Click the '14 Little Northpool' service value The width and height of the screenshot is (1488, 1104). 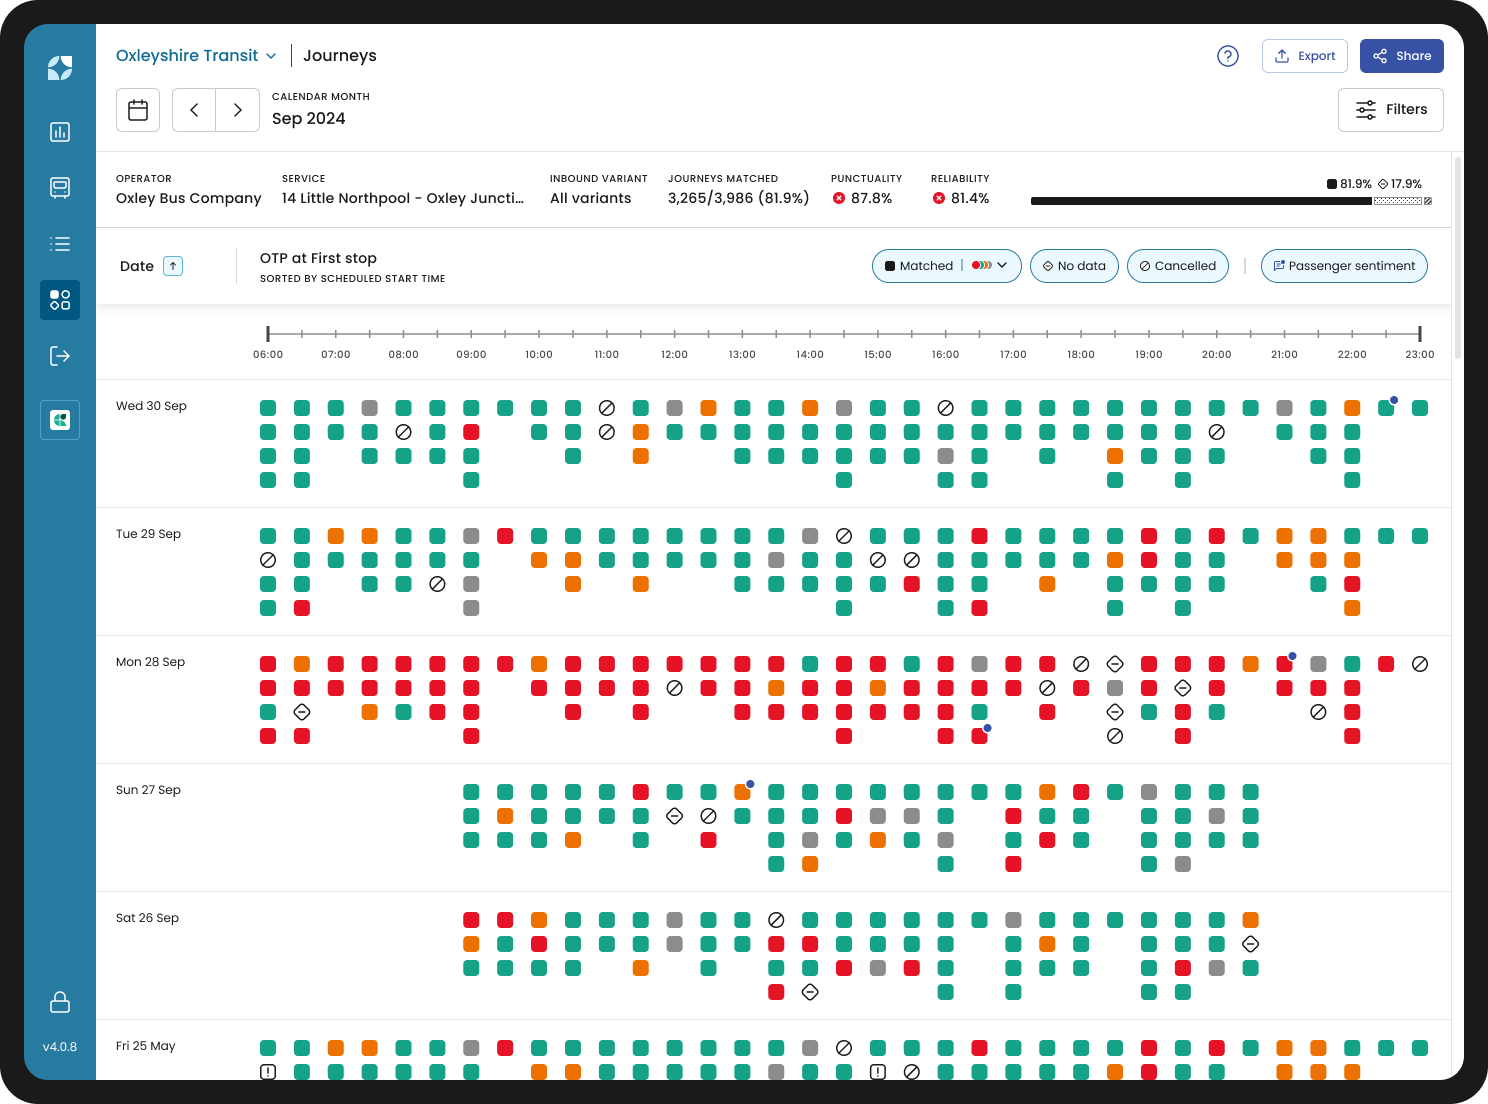[403, 198]
